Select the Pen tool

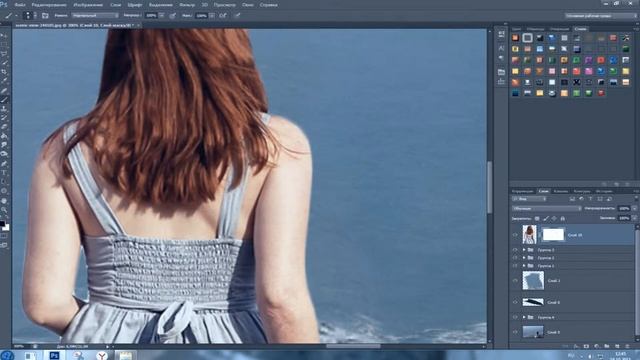[x=4, y=163]
